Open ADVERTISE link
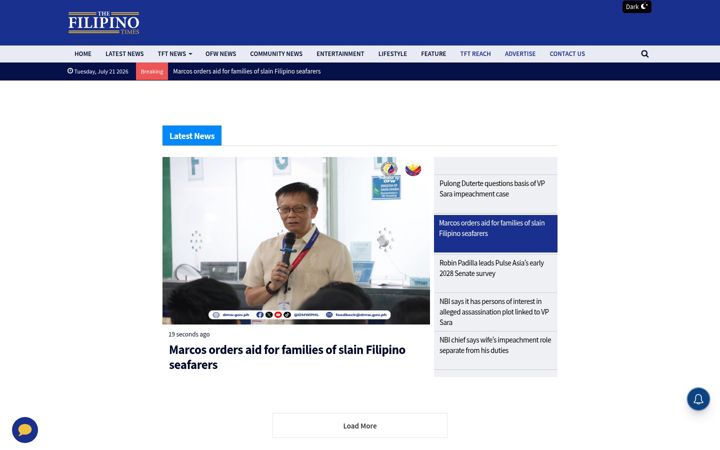720x450 pixels. [x=520, y=54]
